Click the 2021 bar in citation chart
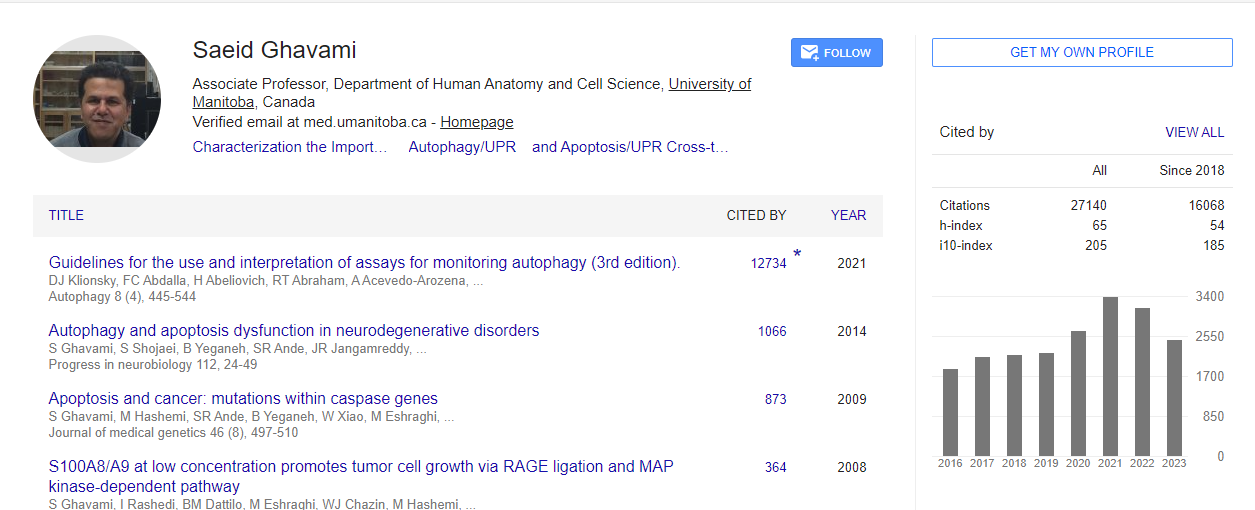 tap(1110, 376)
